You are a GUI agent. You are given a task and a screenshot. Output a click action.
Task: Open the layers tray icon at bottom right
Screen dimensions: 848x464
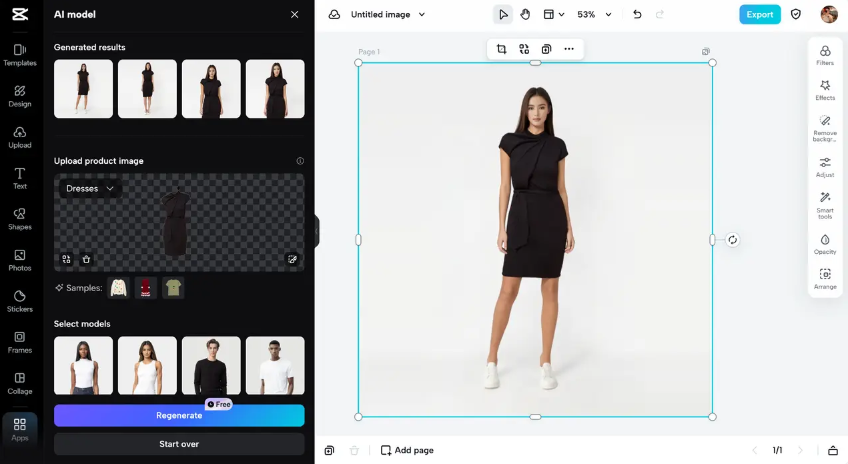point(833,450)
